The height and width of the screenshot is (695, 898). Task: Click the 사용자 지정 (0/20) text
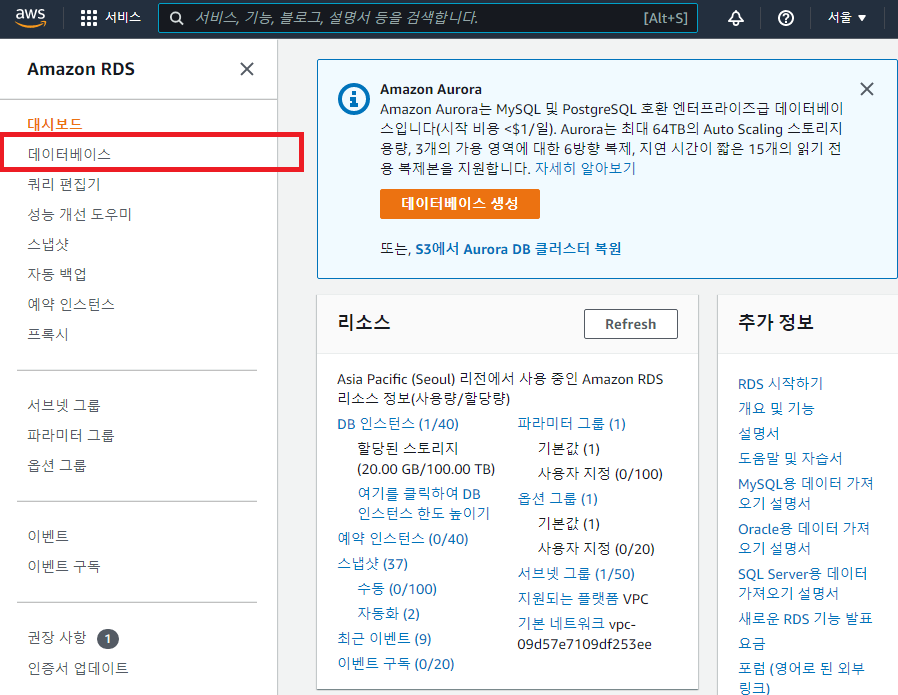tap(596, 549)
